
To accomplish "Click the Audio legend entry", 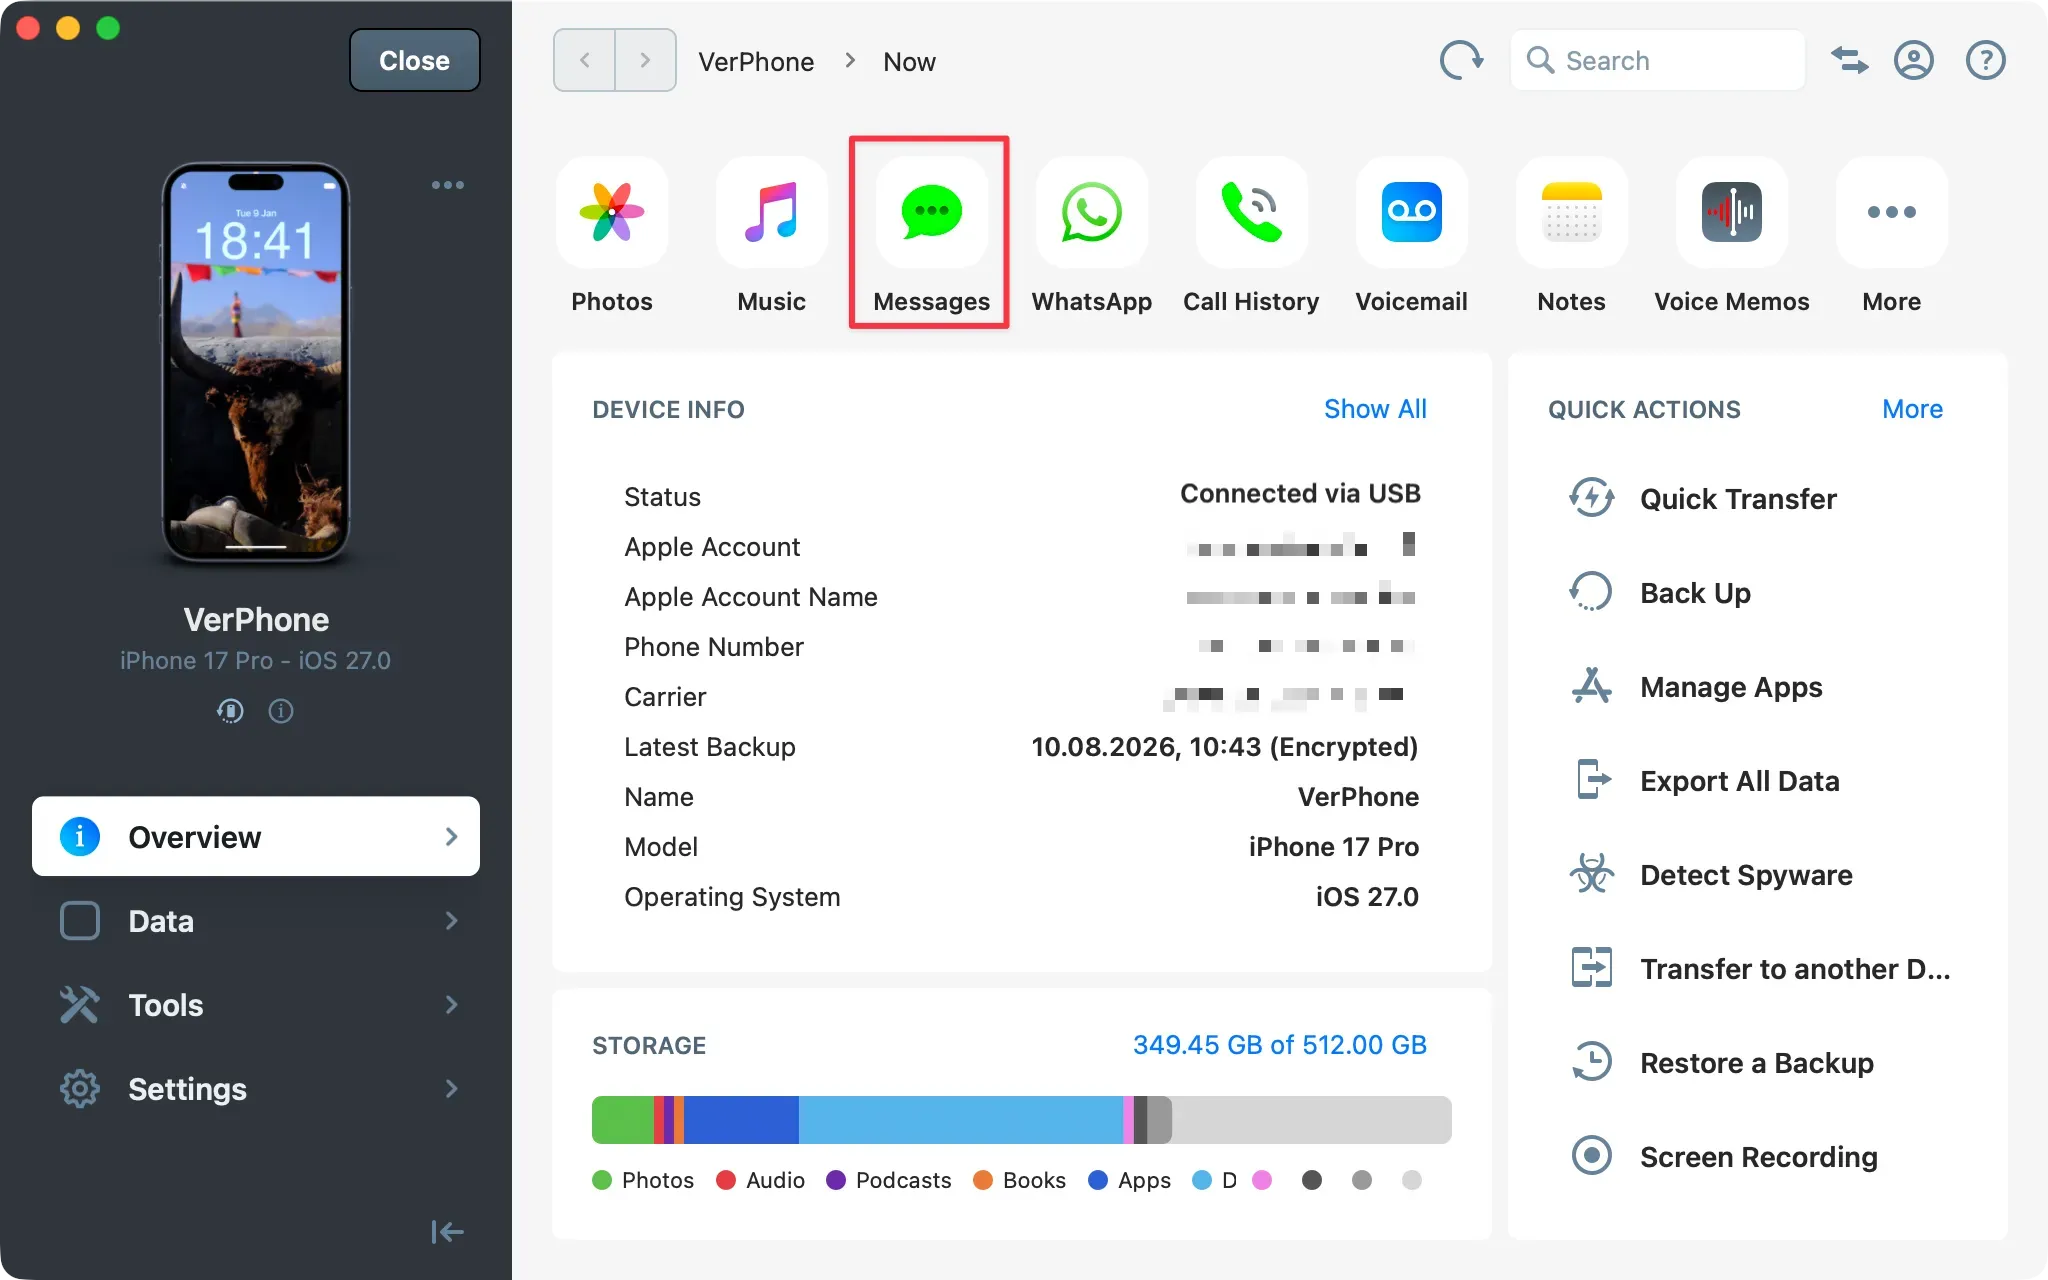I will pos(761,1180).
